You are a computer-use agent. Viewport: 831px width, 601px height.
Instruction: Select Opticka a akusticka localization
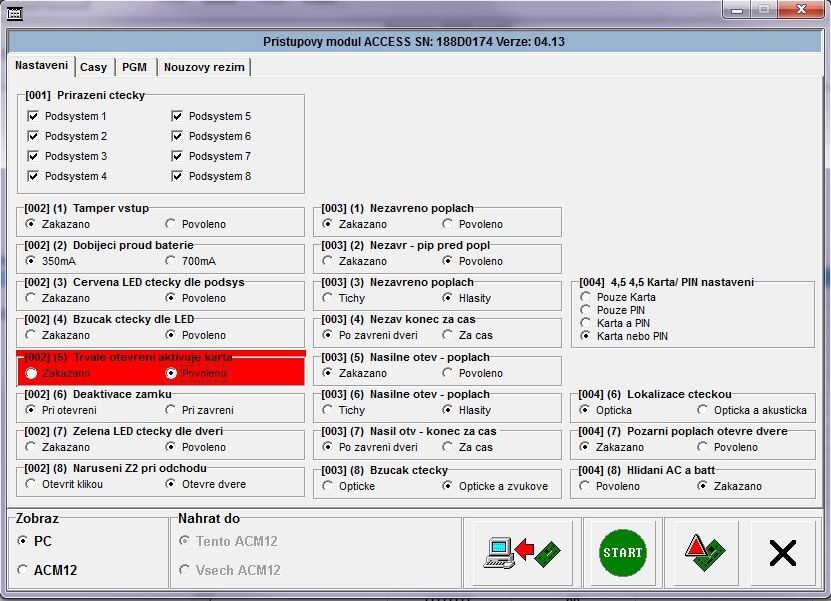(703, 410)
